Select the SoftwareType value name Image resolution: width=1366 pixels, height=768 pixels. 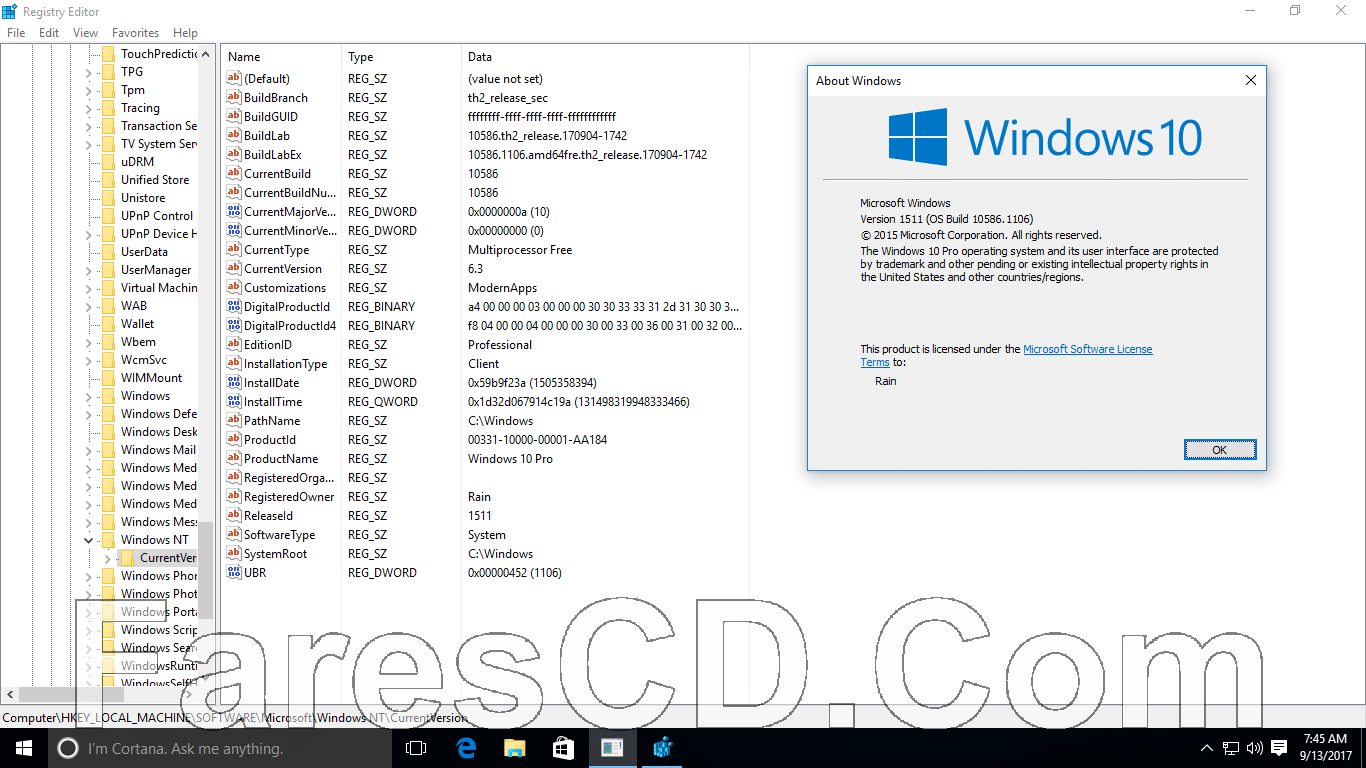280,535
